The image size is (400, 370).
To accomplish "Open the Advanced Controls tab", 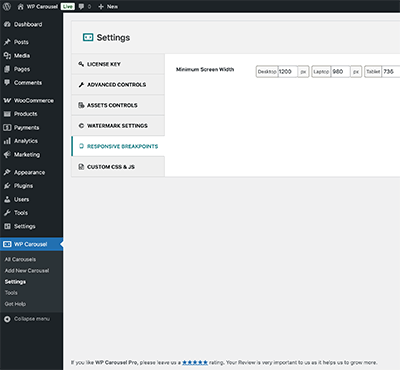I will [x=118, y=85].
